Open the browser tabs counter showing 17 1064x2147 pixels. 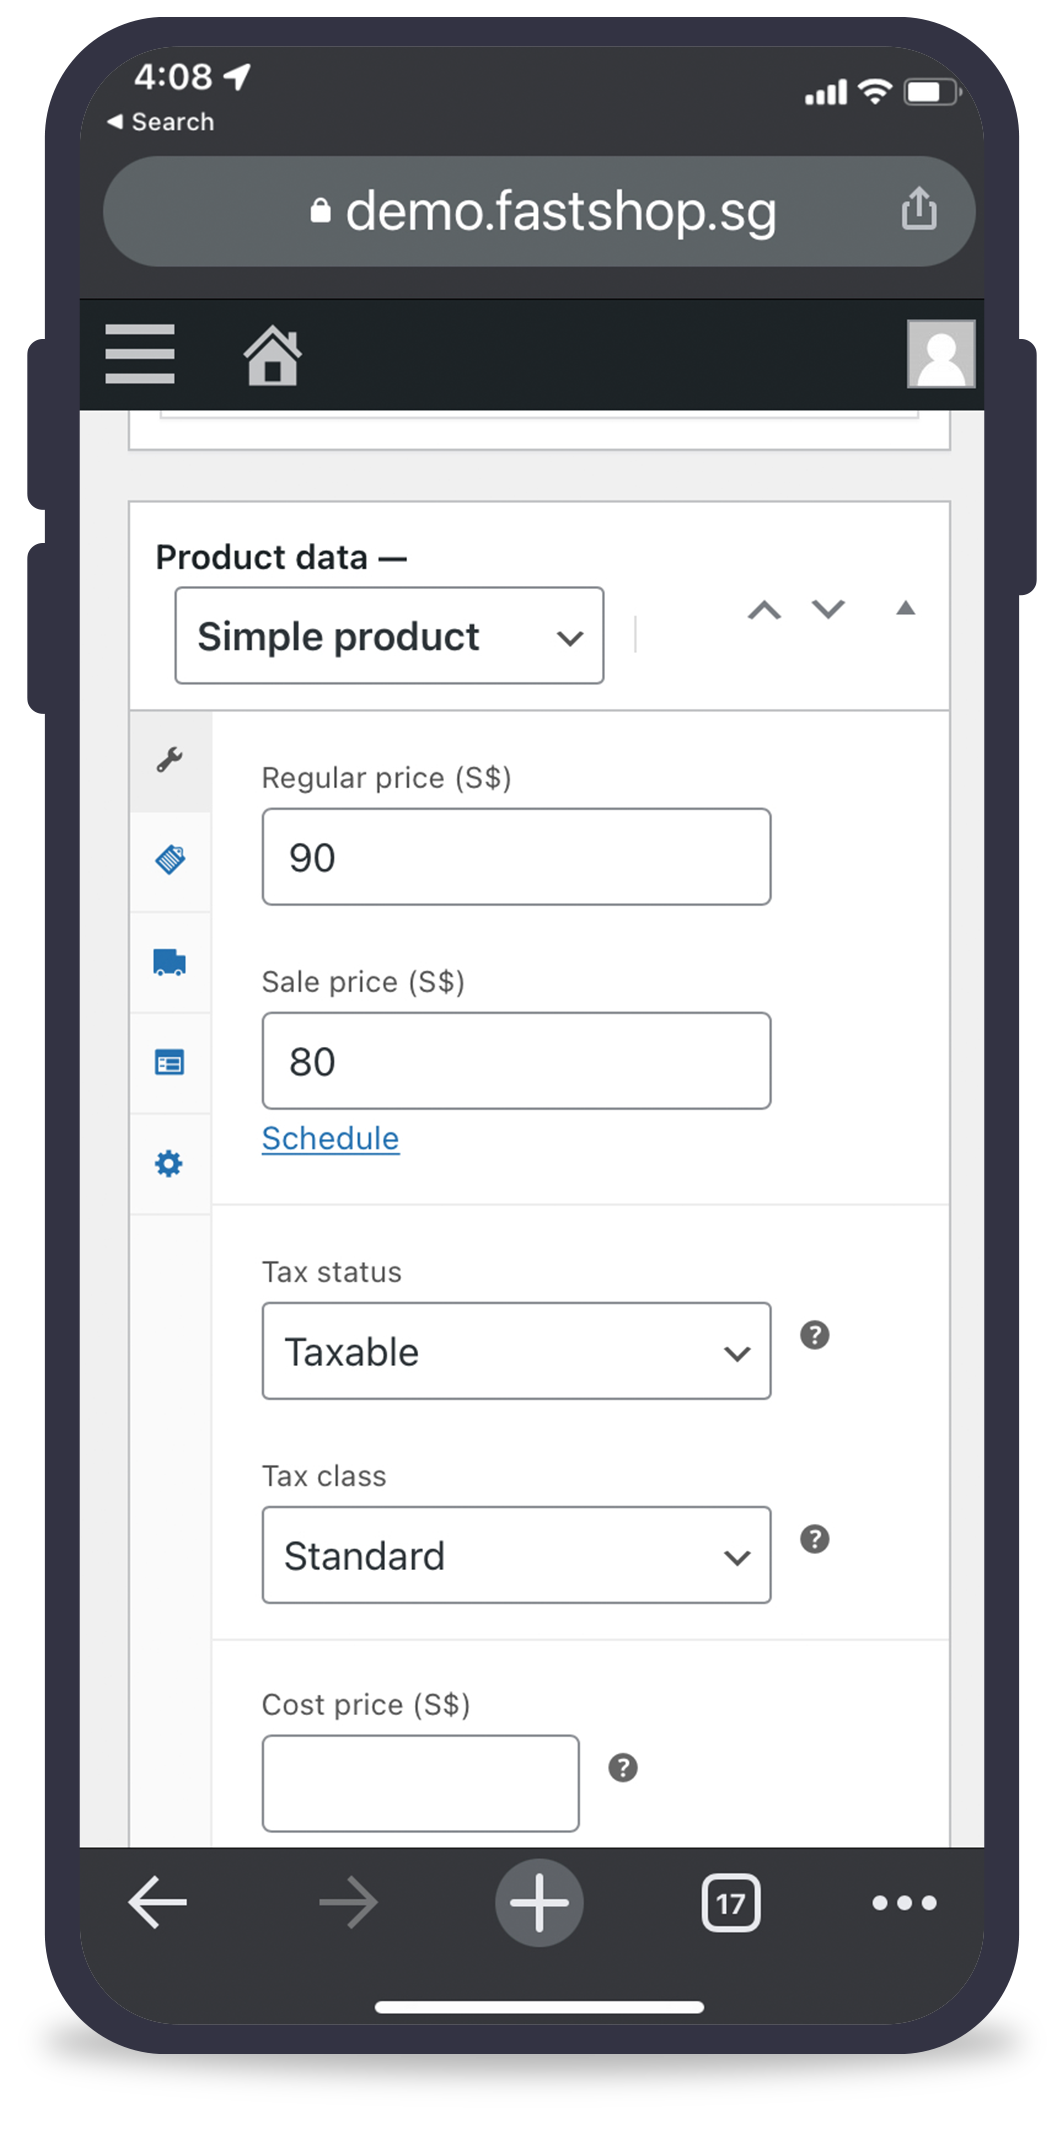[731, 1903]
